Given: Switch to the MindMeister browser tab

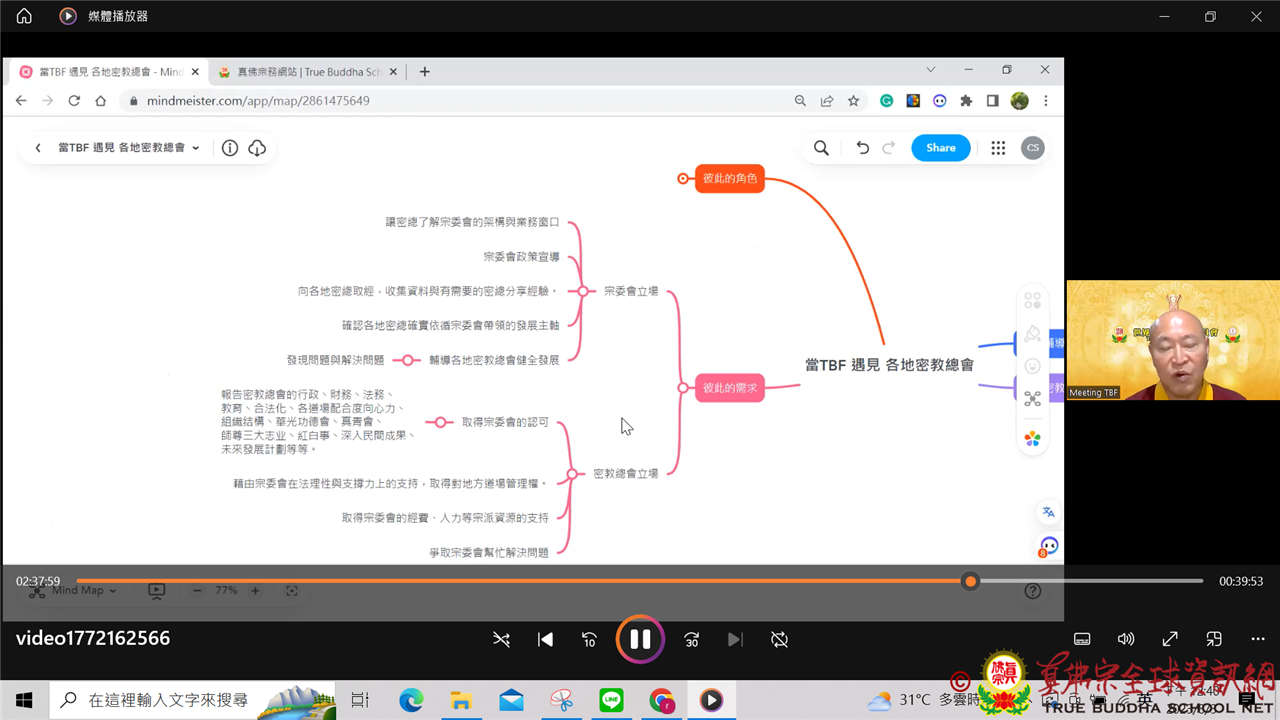Looking at the screenshot, I should 100,72.
